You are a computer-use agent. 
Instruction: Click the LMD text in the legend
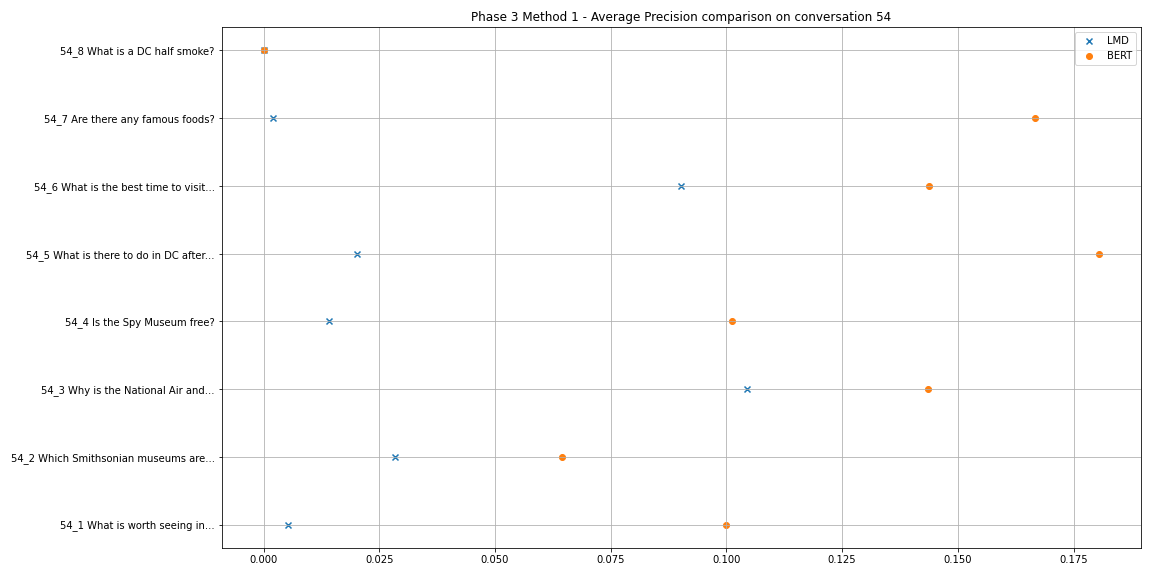click(1117, 41)
